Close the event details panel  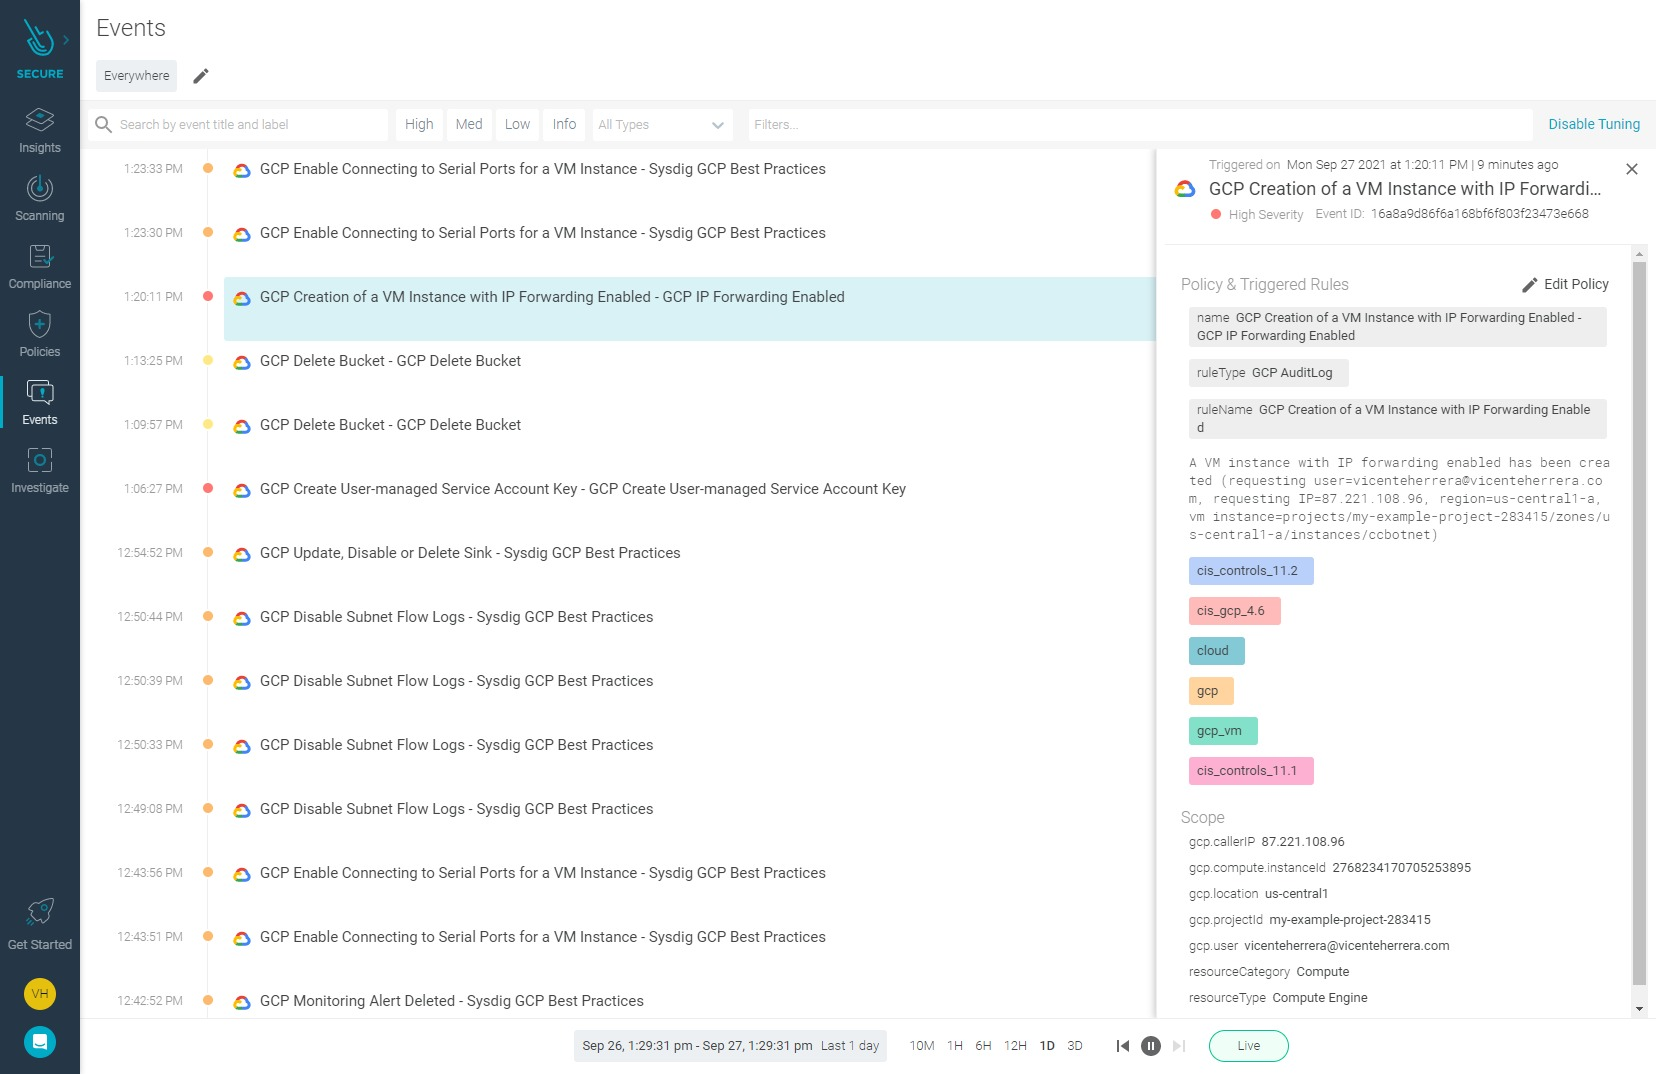[1632, 169]
